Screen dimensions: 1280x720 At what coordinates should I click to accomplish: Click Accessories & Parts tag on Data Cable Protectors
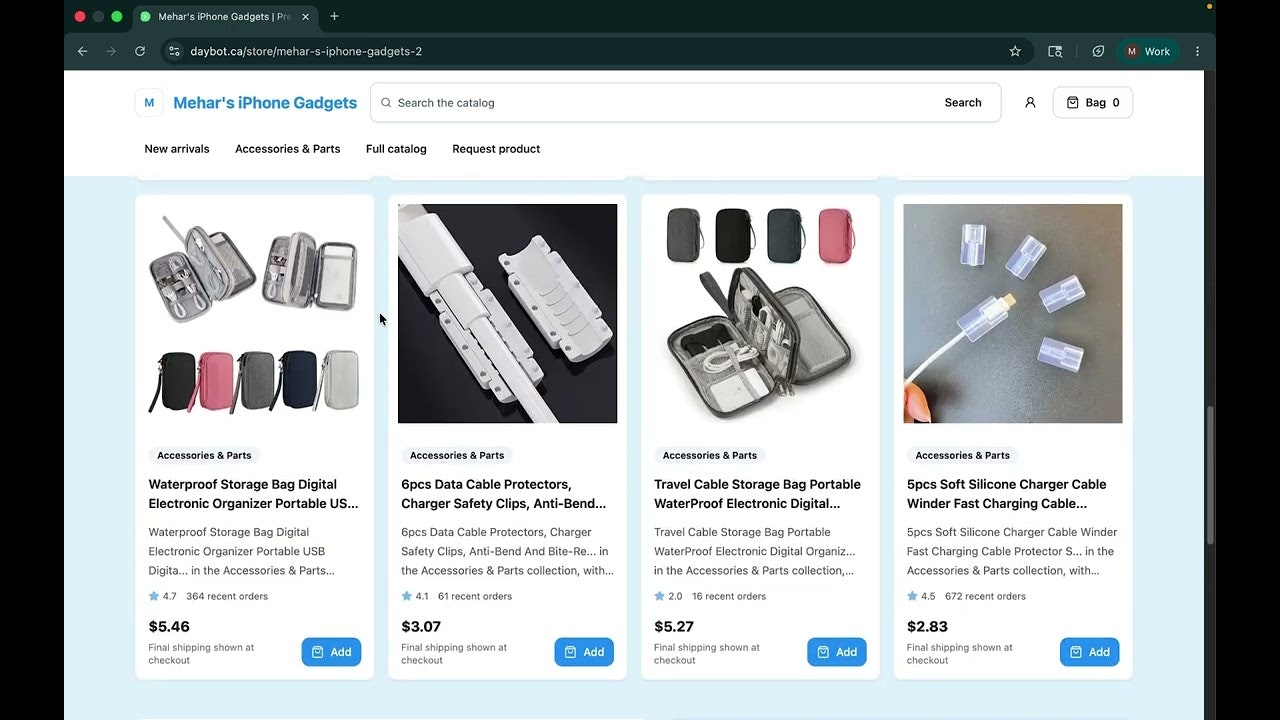(457, 455)
